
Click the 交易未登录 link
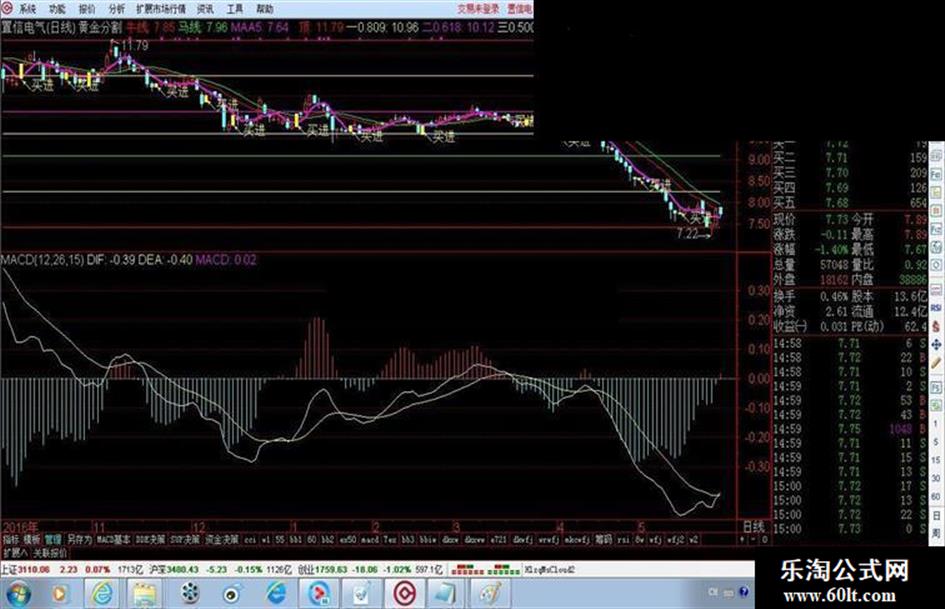(x=479, y=9)
